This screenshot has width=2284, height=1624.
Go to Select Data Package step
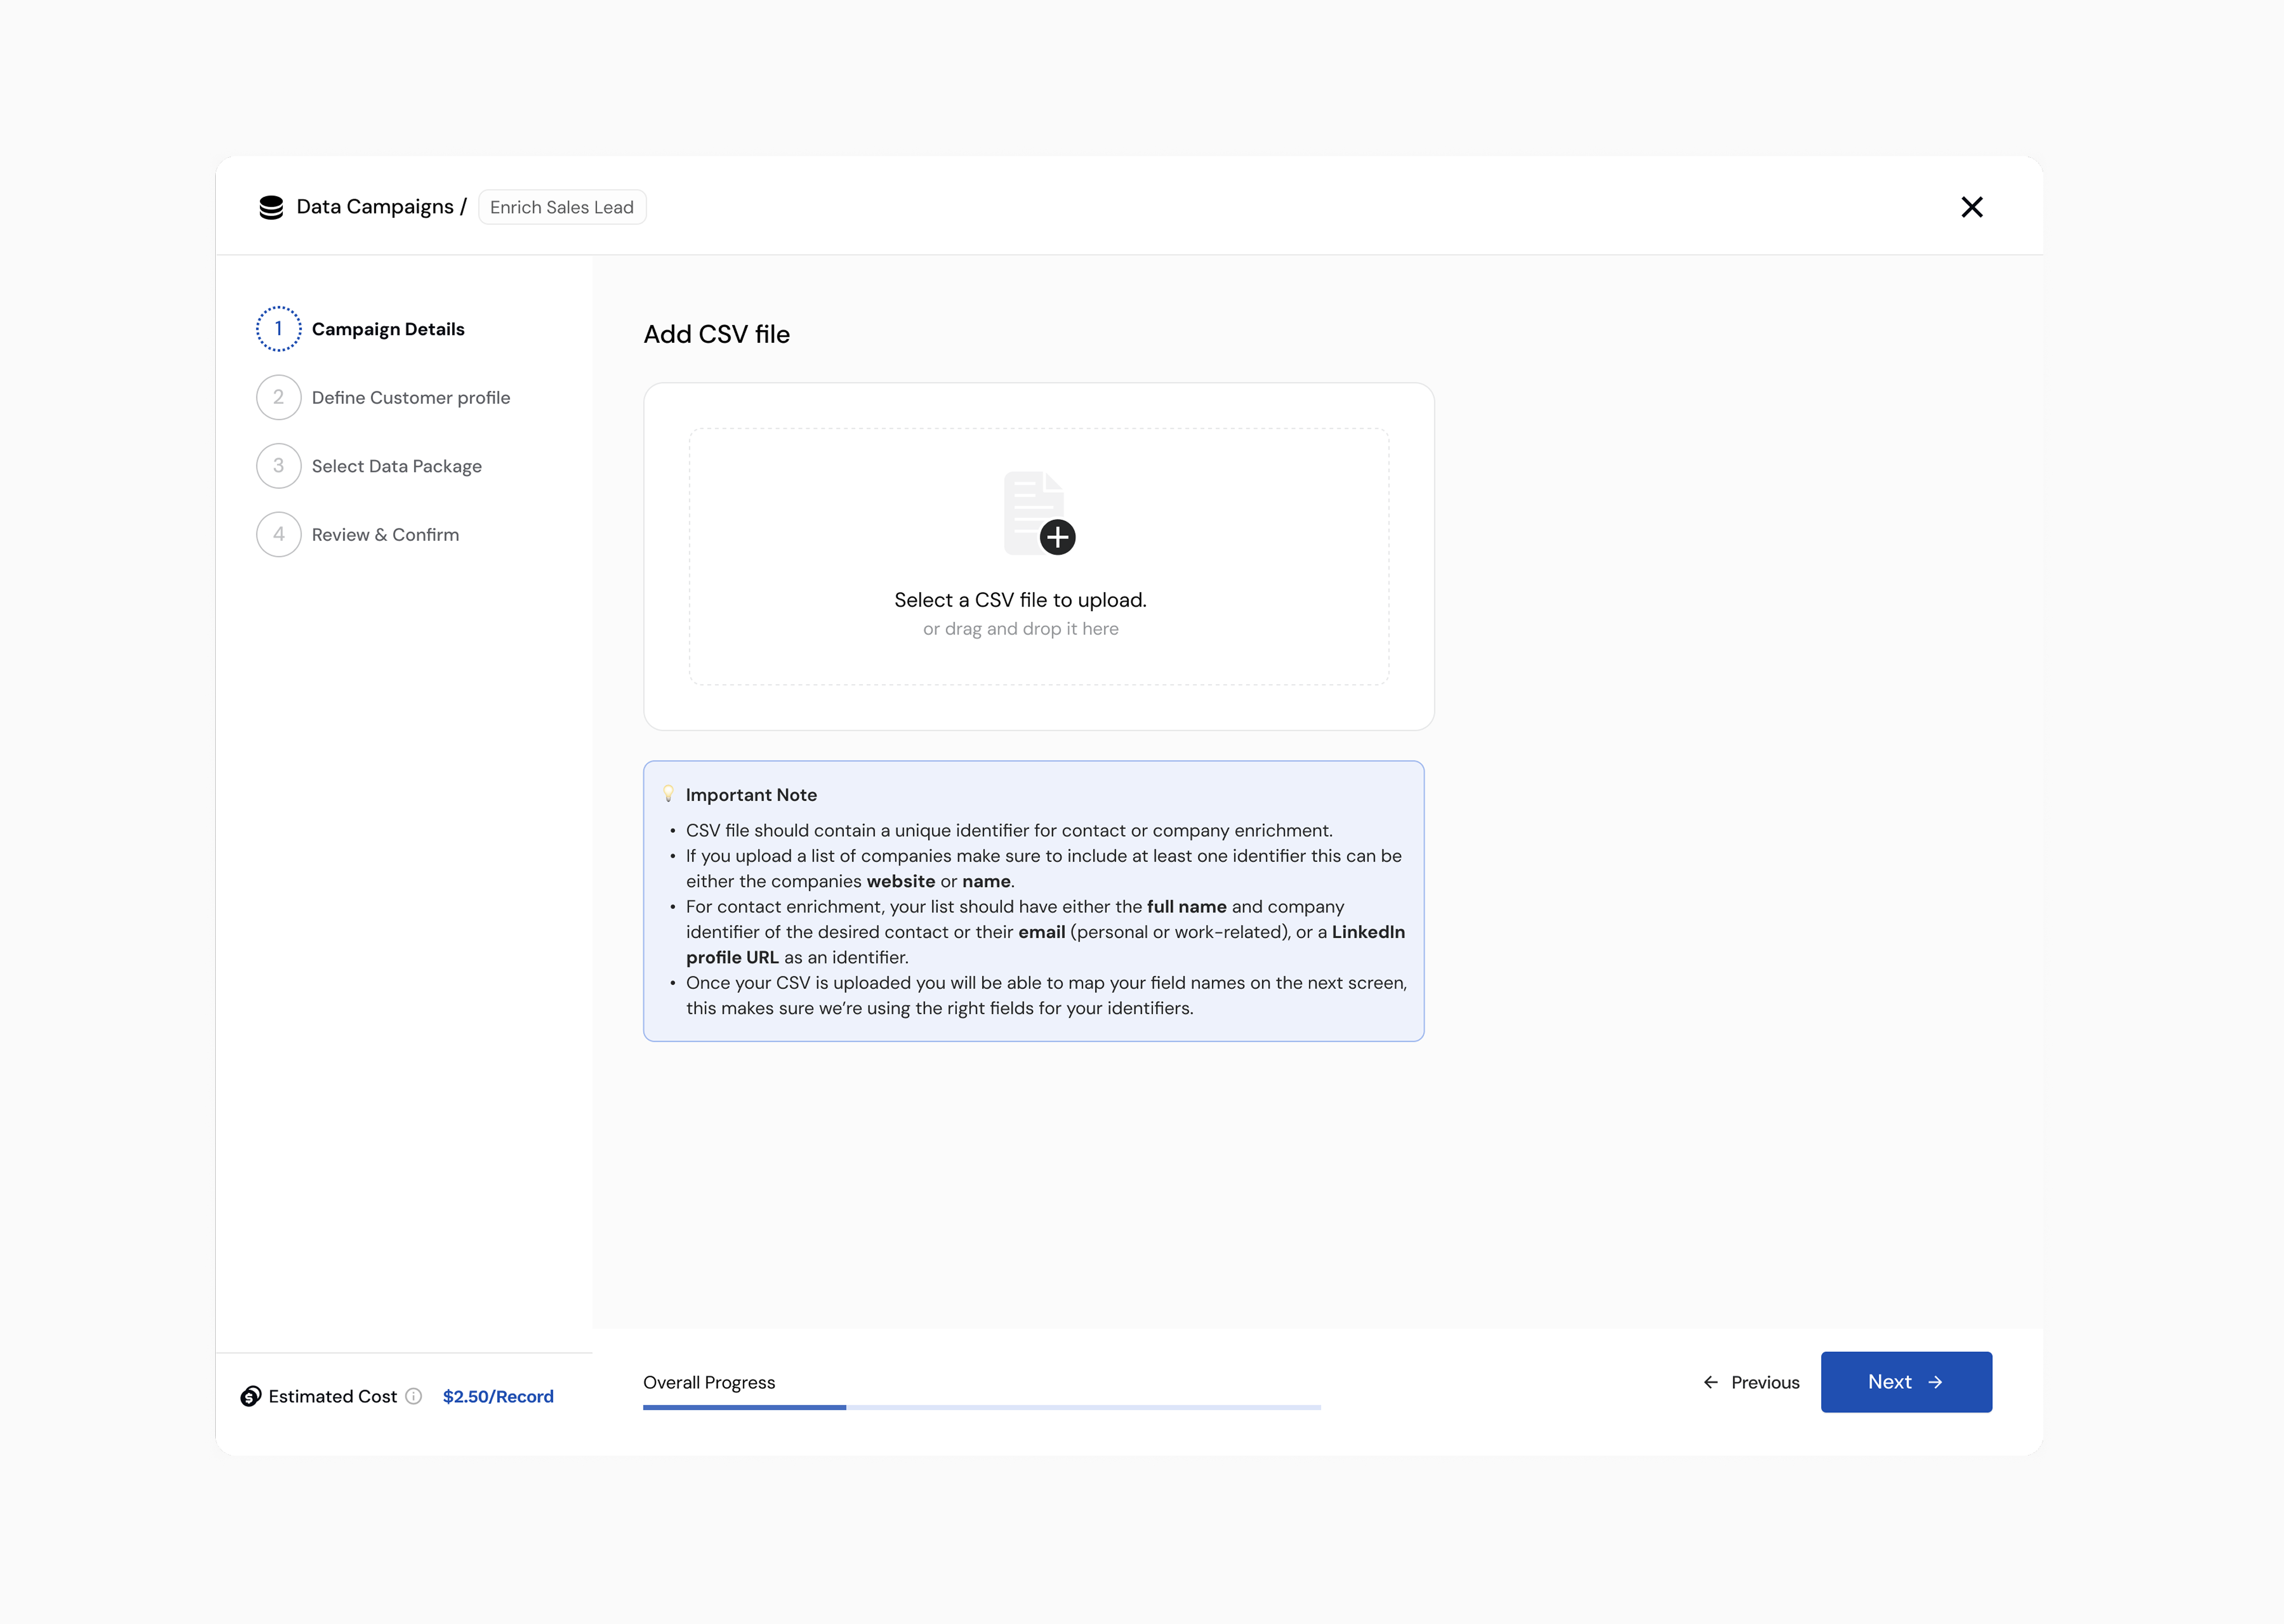click(x=396, y=466)
